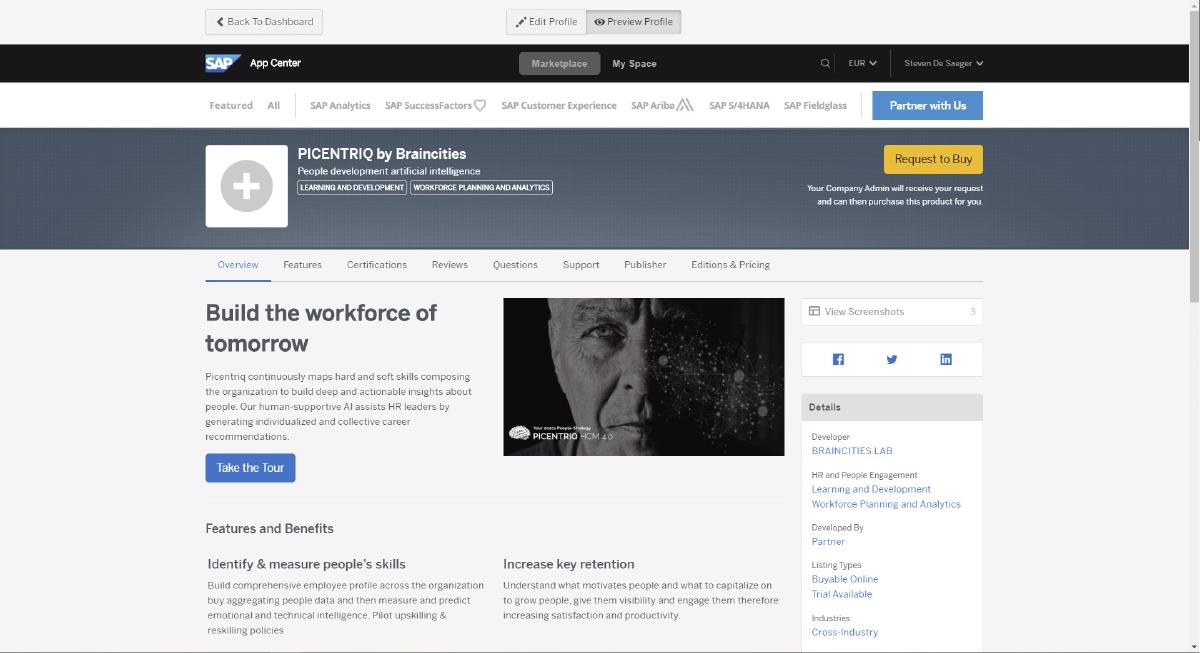Screen dimensions: 1200x653
Task: Share the listing on Facebook
Action: click(838, 360)
